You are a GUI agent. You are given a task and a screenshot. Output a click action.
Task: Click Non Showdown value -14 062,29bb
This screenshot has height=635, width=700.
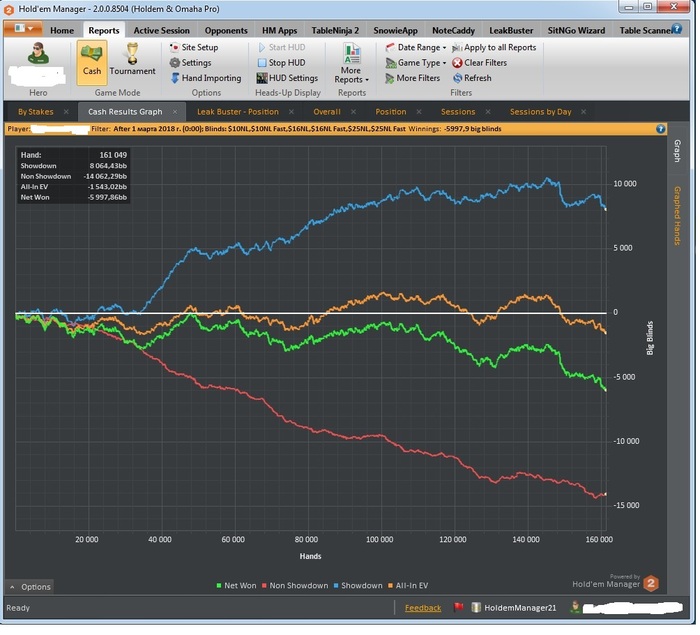105,176
